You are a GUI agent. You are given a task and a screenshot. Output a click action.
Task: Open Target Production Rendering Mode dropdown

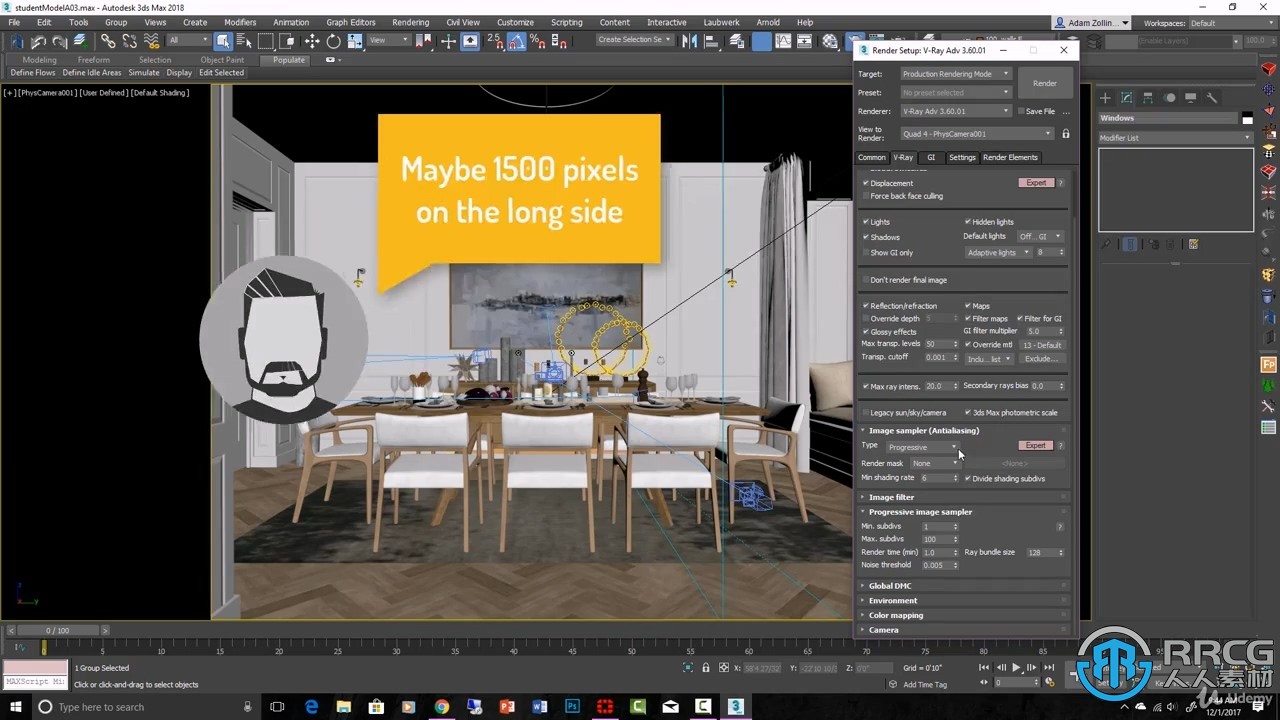pos(956,74)
